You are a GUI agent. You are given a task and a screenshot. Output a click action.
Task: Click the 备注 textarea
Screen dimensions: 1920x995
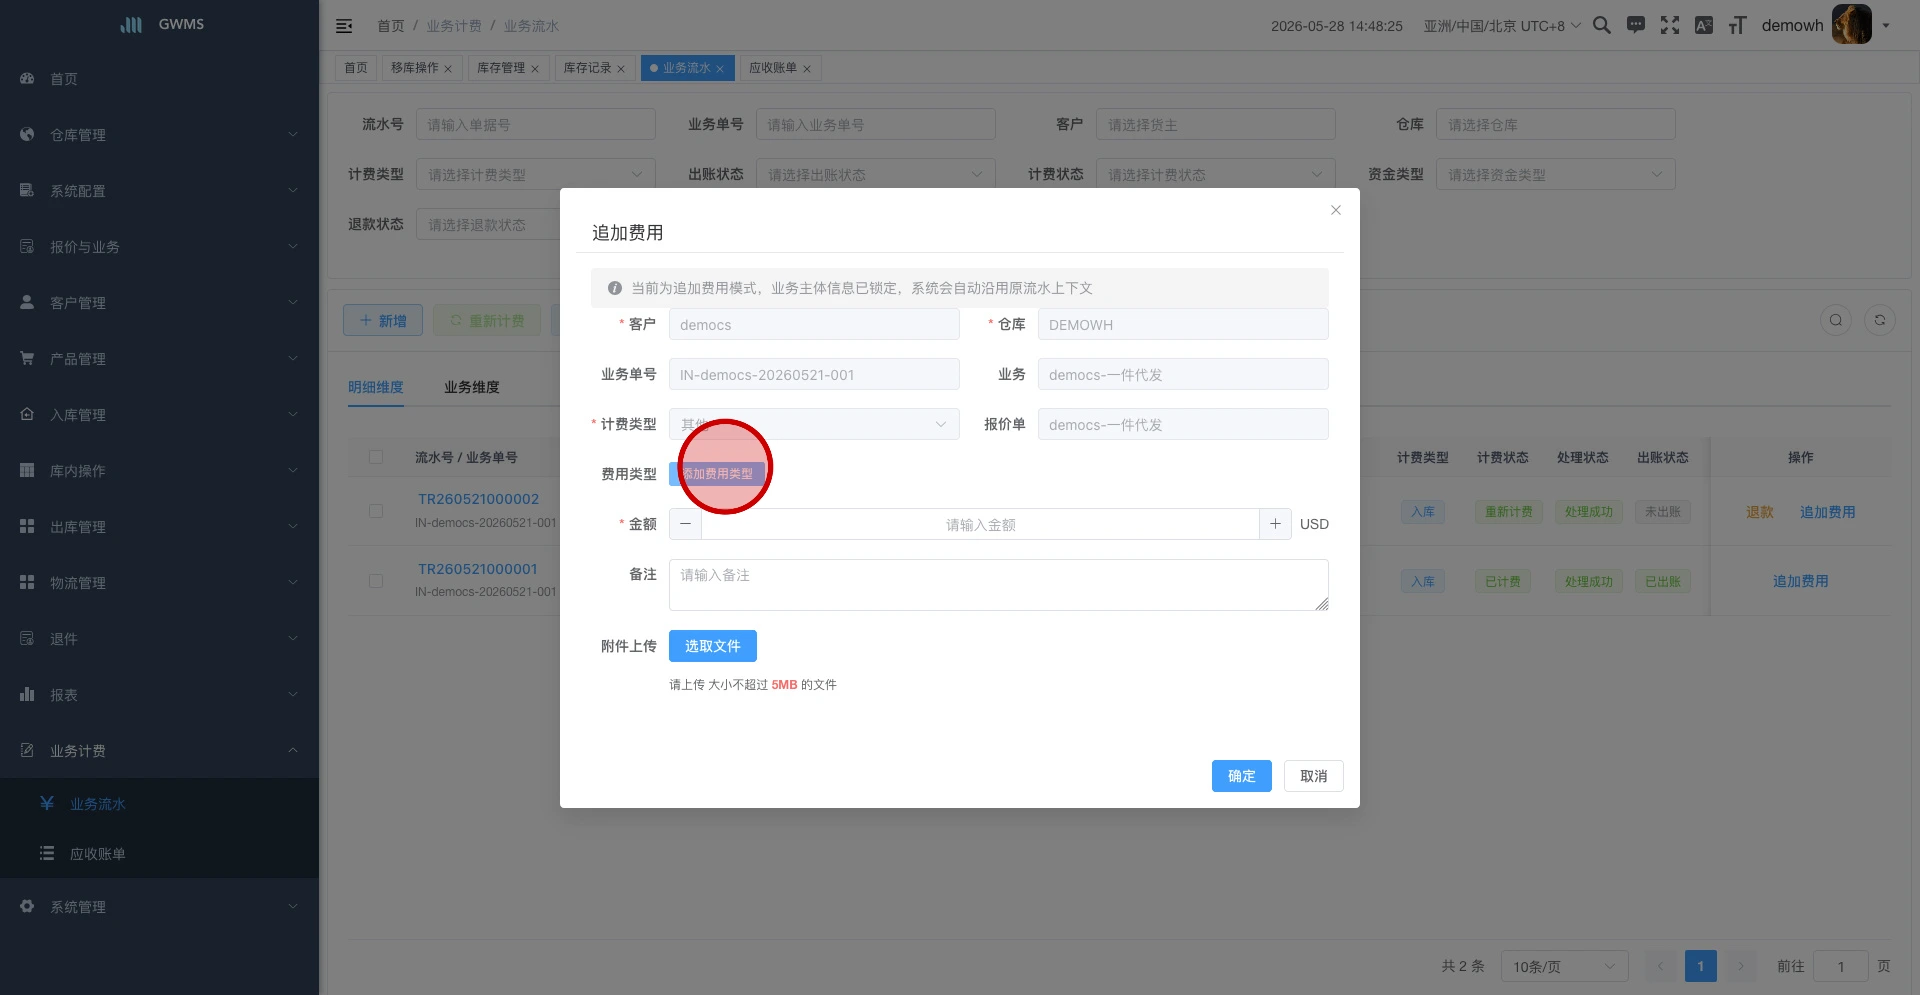click(x=999, y=585)
